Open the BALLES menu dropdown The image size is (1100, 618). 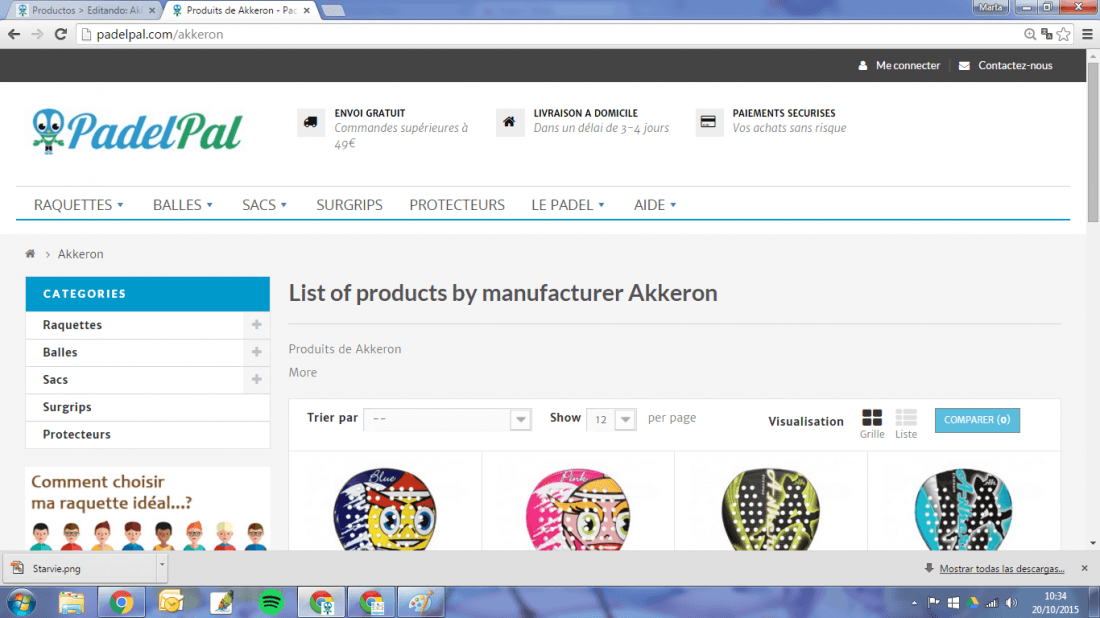click(182, 205)
